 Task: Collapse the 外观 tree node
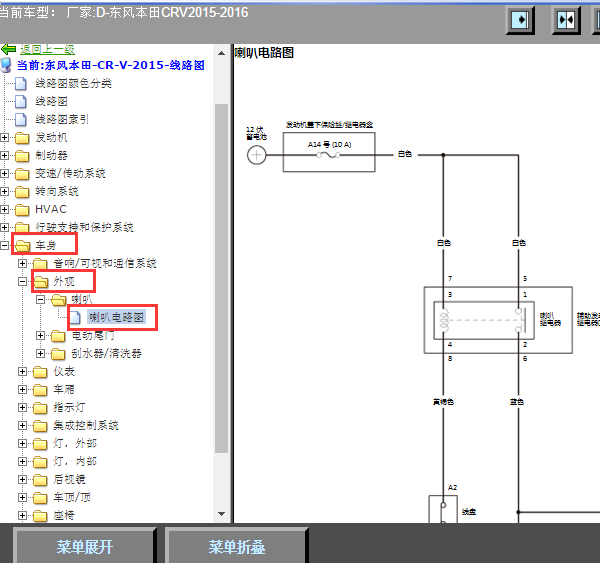(x=22, y=282)
